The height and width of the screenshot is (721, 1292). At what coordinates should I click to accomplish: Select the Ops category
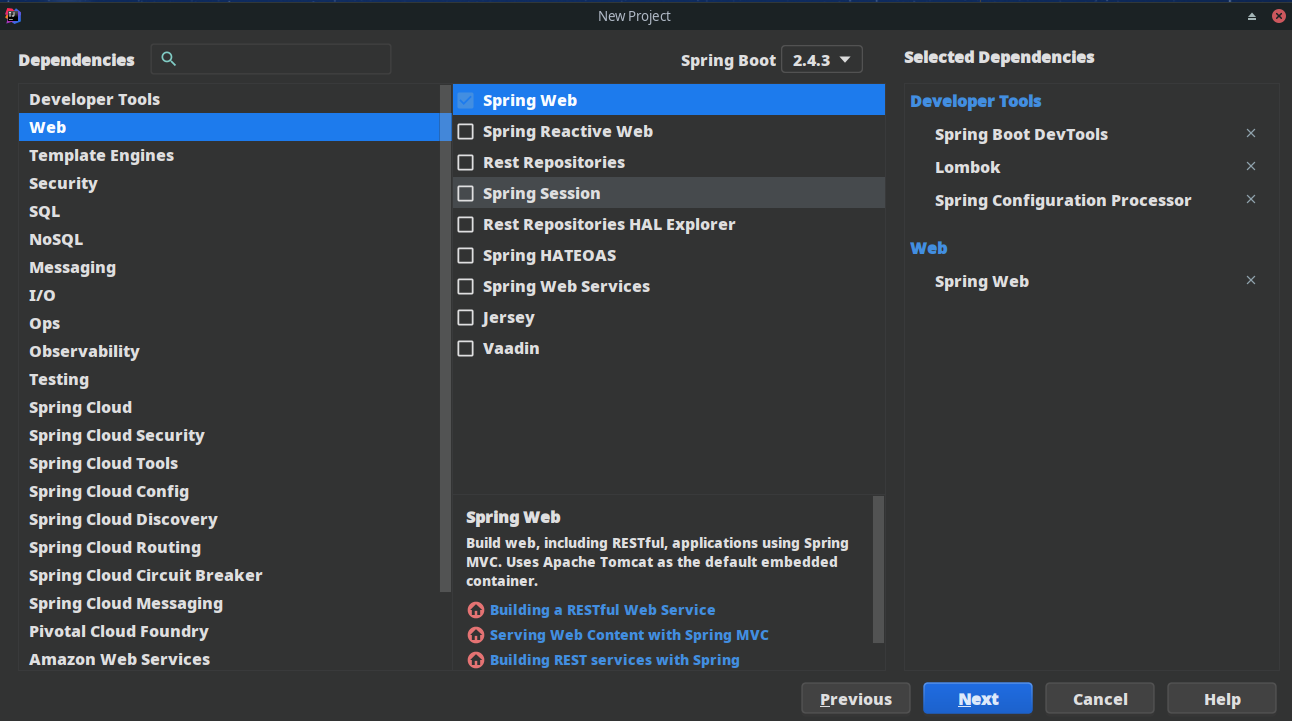coord(229,323)
